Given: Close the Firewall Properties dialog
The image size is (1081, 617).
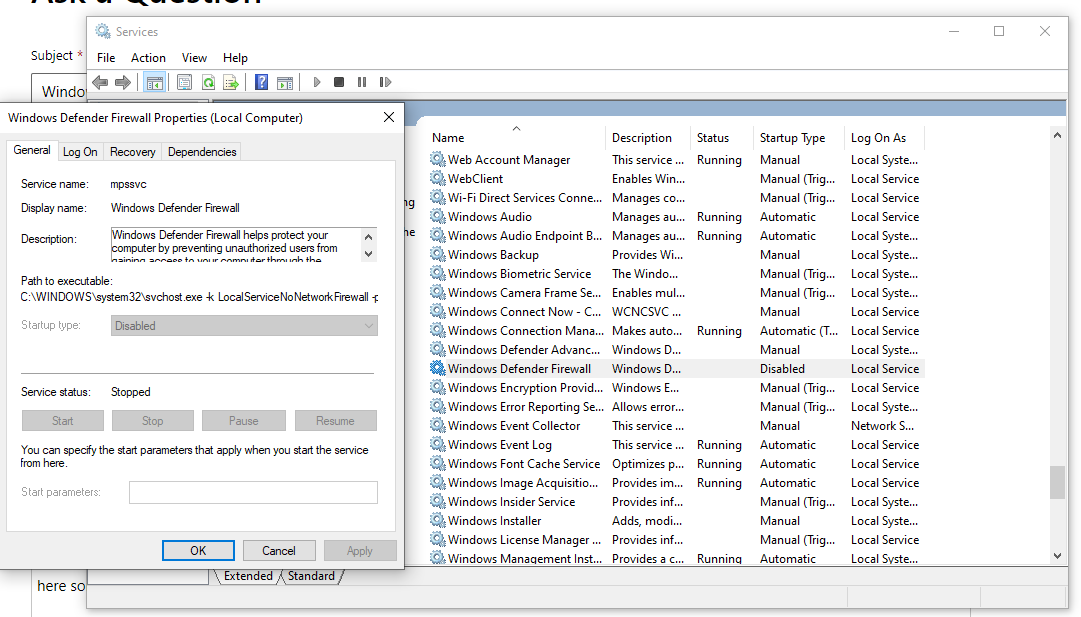Looking at the screenshot, I should [389, 117].
